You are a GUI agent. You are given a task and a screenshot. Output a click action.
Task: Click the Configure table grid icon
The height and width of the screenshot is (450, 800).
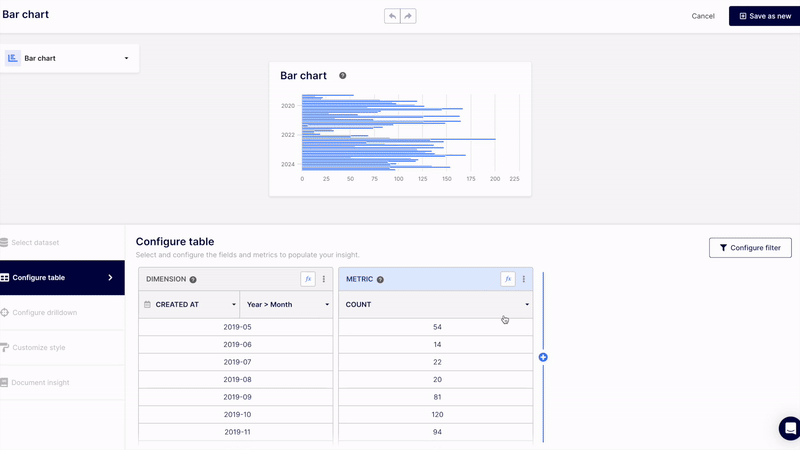pos(5,278)
